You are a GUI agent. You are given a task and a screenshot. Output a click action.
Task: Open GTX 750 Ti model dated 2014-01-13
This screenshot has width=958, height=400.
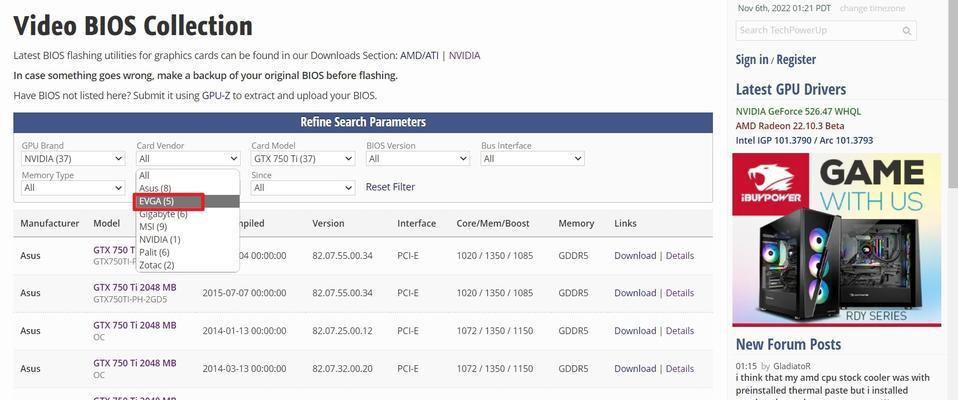(x=134, y=325)
